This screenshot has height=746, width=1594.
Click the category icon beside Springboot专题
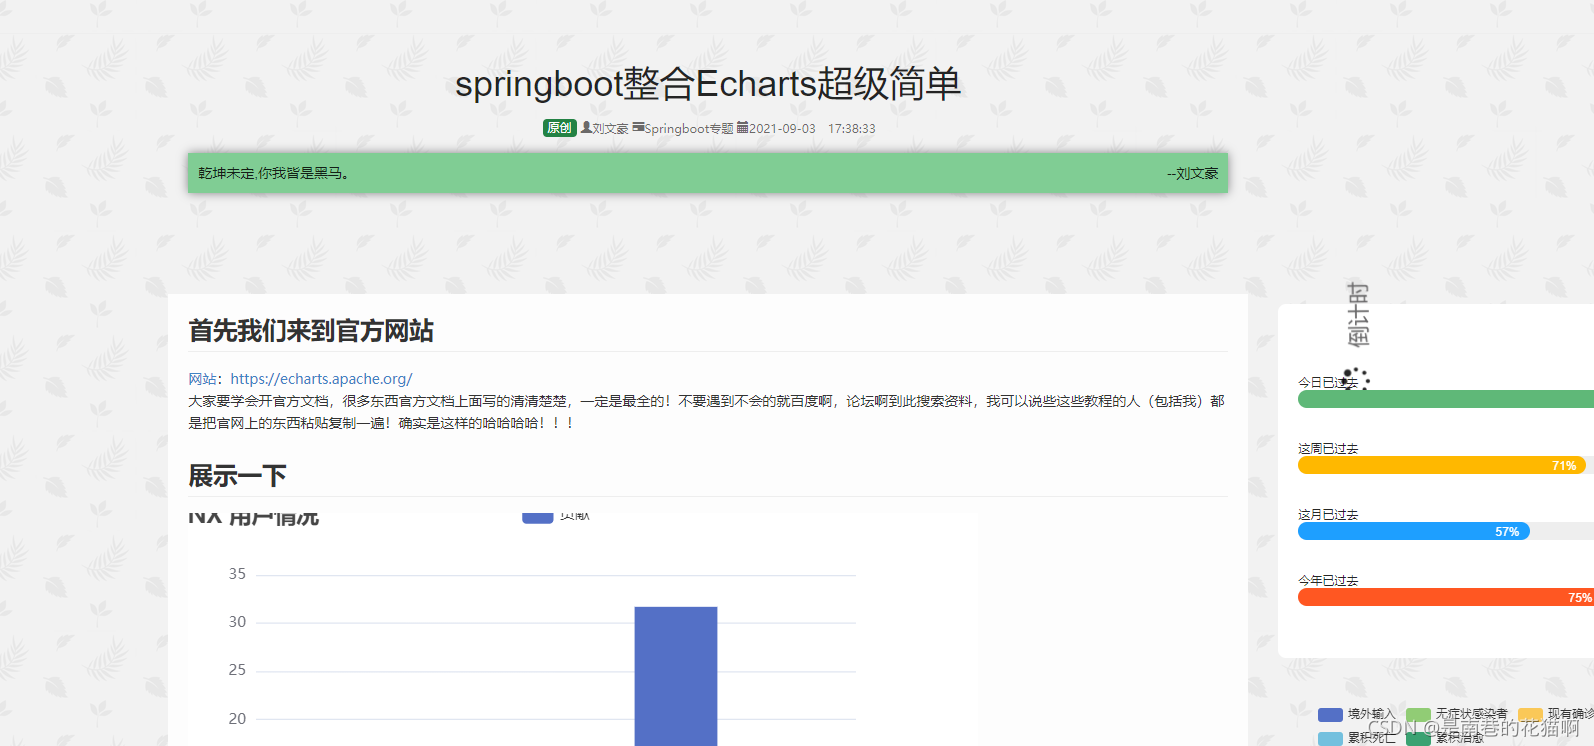tap(638, 128)
